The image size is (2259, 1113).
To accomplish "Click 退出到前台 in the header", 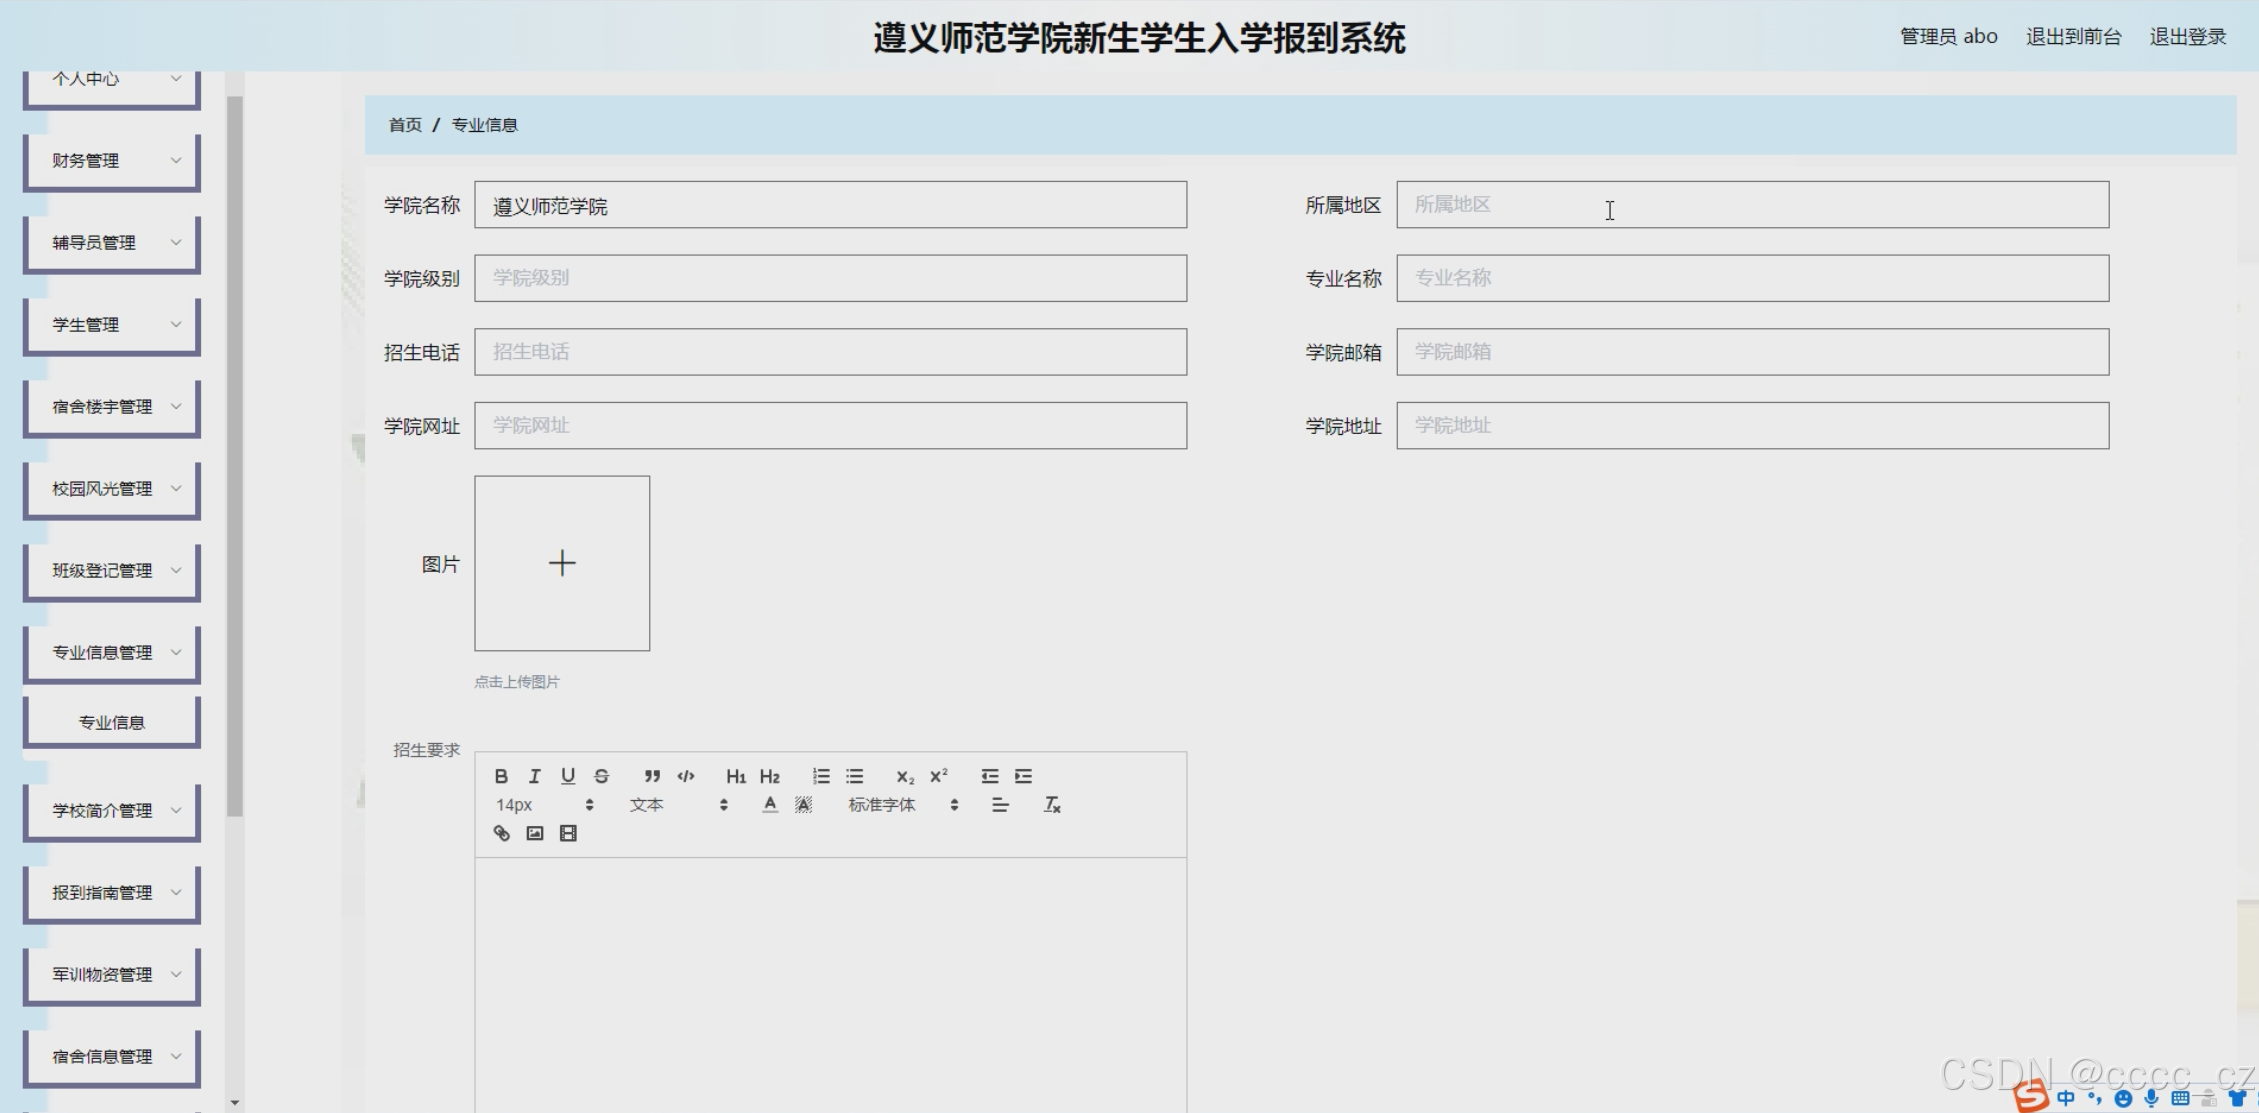I will [x=2073, y=37].
